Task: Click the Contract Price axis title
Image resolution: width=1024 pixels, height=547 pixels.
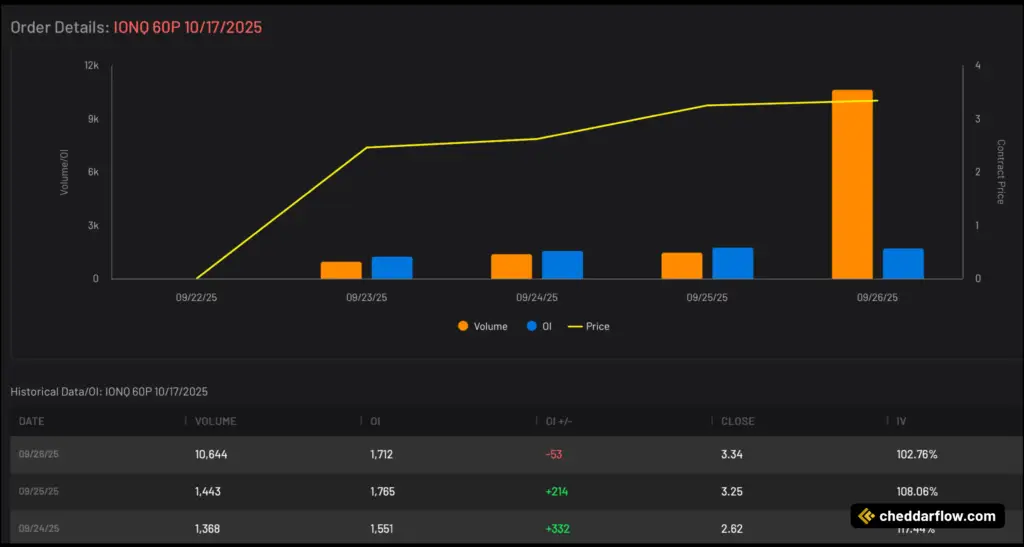Action: (1000, 172)
